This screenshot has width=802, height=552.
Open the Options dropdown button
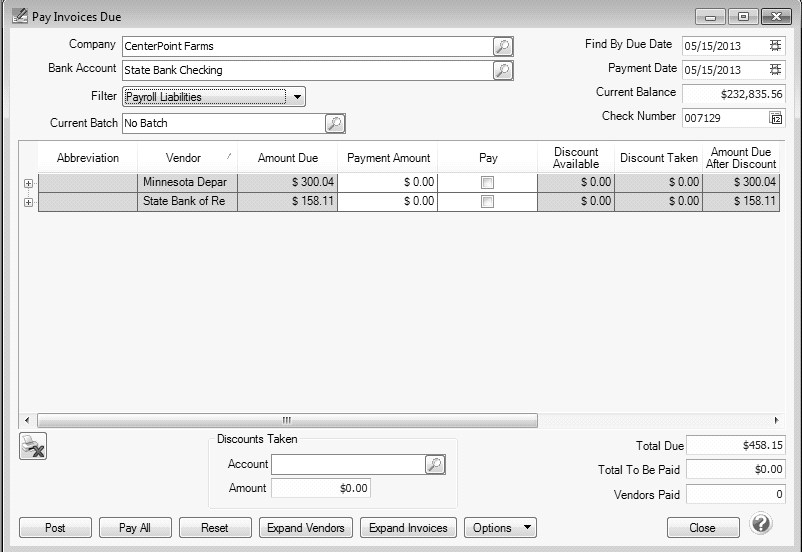coord(500,528)
